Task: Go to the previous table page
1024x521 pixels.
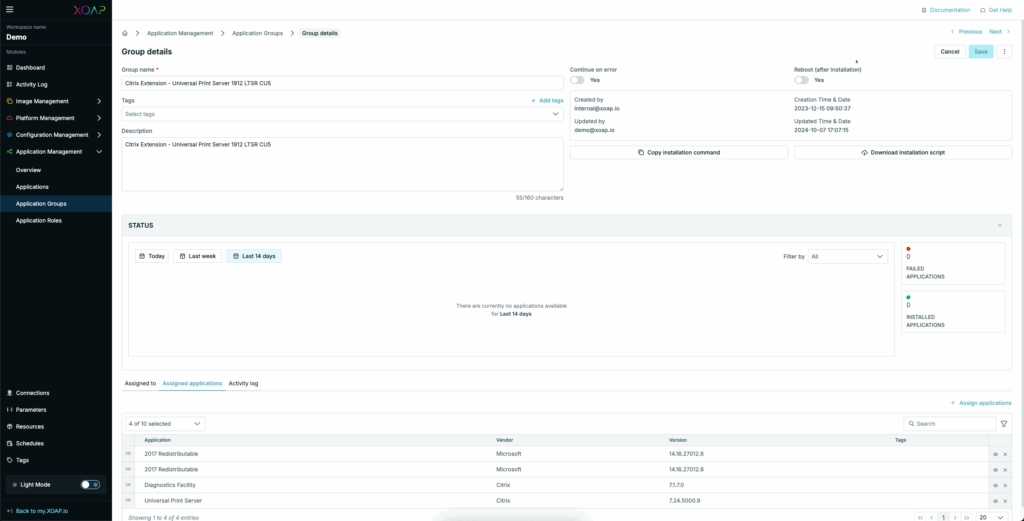Action: pyautogui.click(x=931, y=517)
